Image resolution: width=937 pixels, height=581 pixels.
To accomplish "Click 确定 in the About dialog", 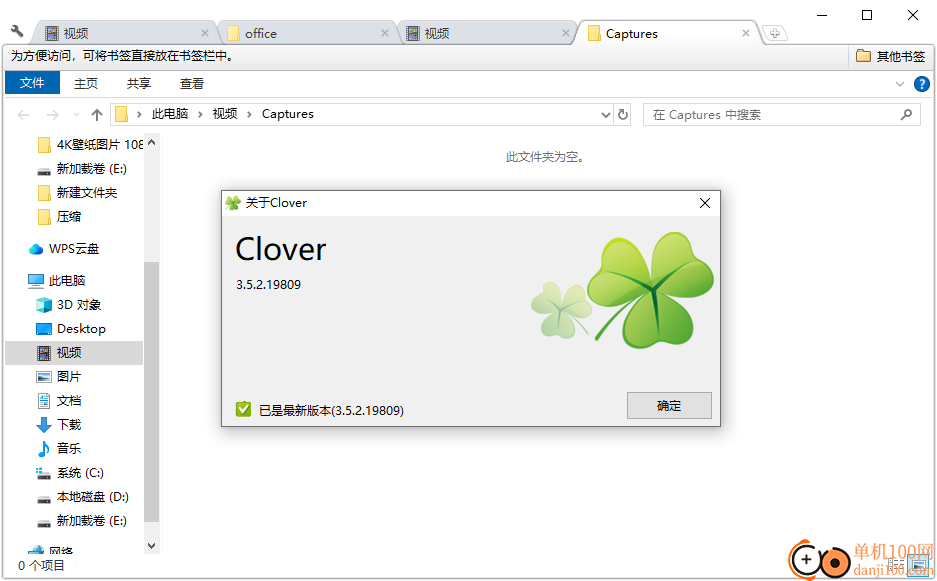I will click(x=669, y=406).
